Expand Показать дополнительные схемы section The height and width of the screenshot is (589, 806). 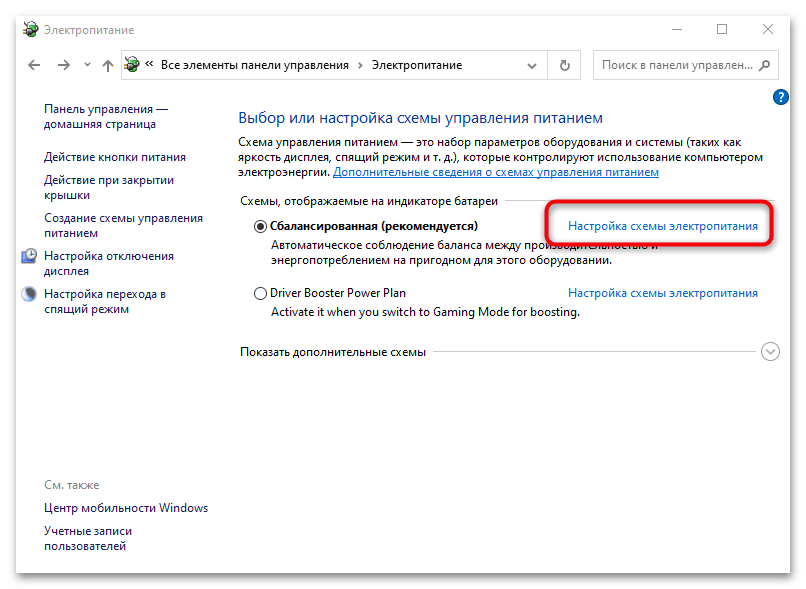769,352
